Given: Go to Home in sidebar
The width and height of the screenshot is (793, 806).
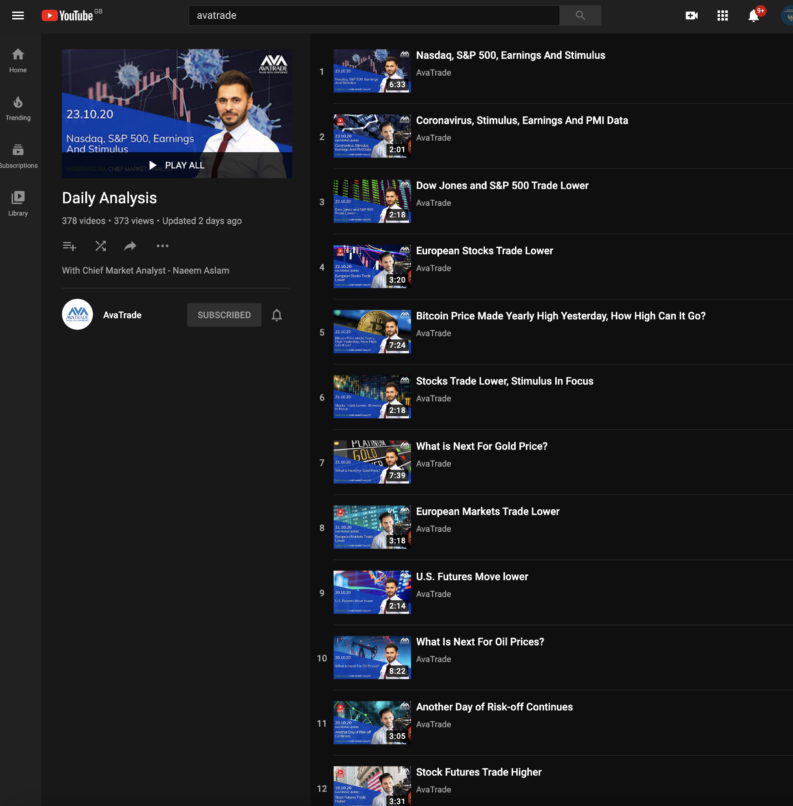Looking at the screenshot, I should point(18,60).
